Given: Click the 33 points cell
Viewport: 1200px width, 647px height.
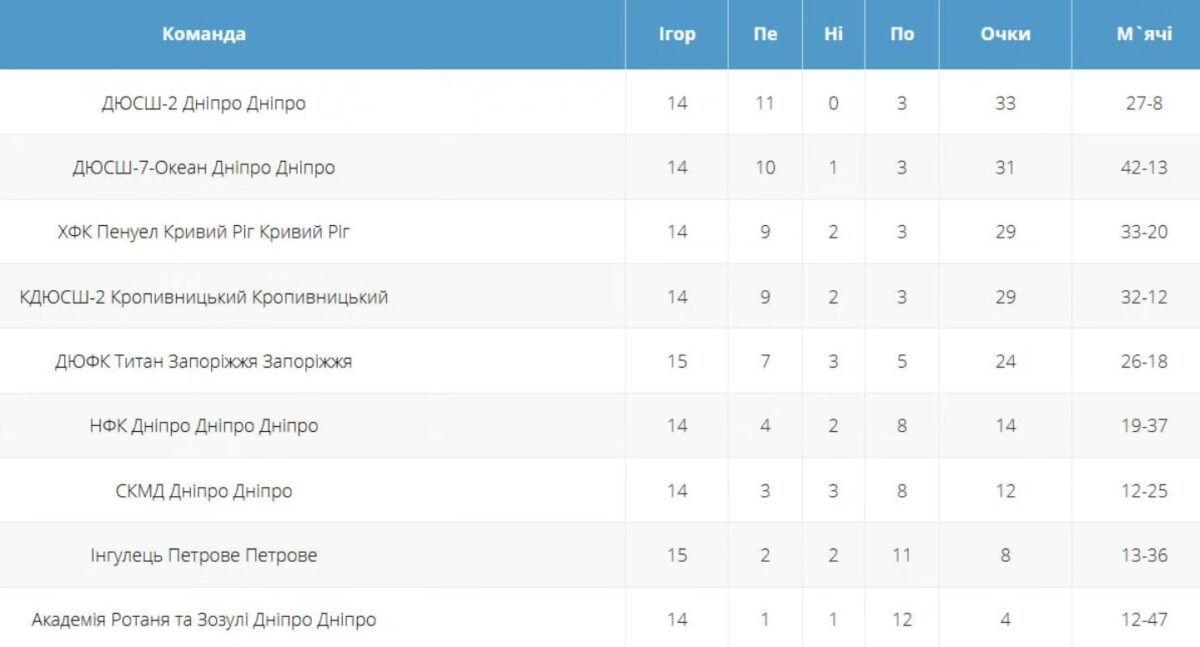Looking at the screenshot, I should (x=1005, y=103).
